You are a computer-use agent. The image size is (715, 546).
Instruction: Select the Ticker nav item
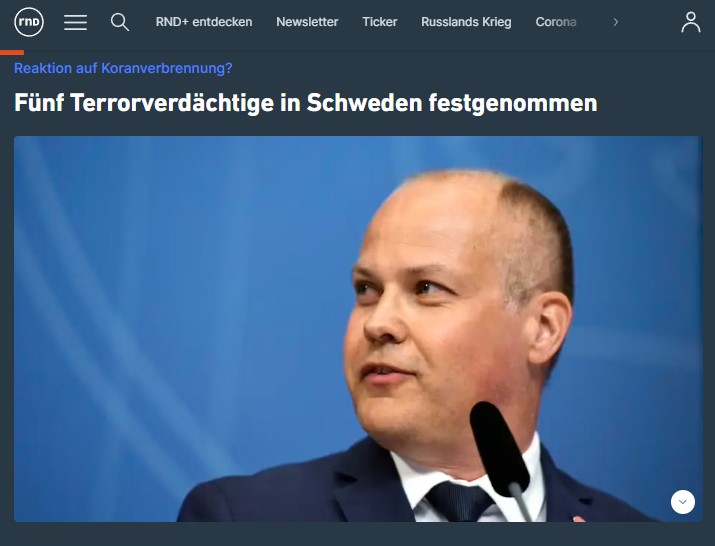tap(379, 22)
